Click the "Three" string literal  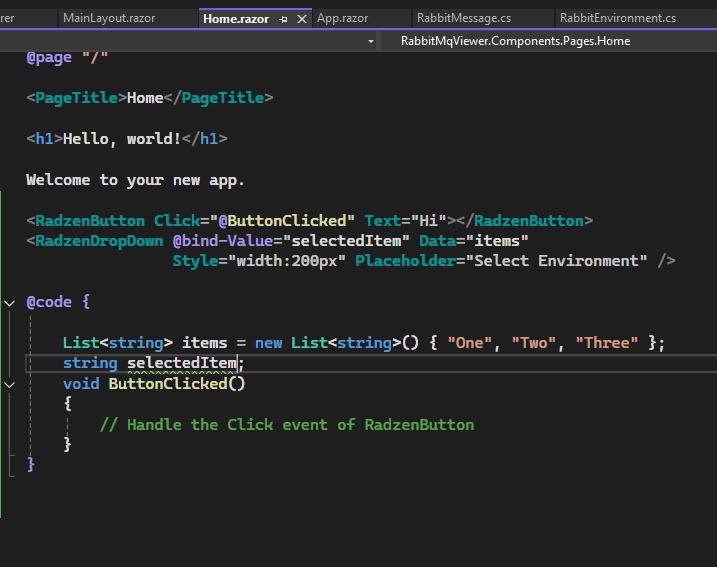pos(607,343)
